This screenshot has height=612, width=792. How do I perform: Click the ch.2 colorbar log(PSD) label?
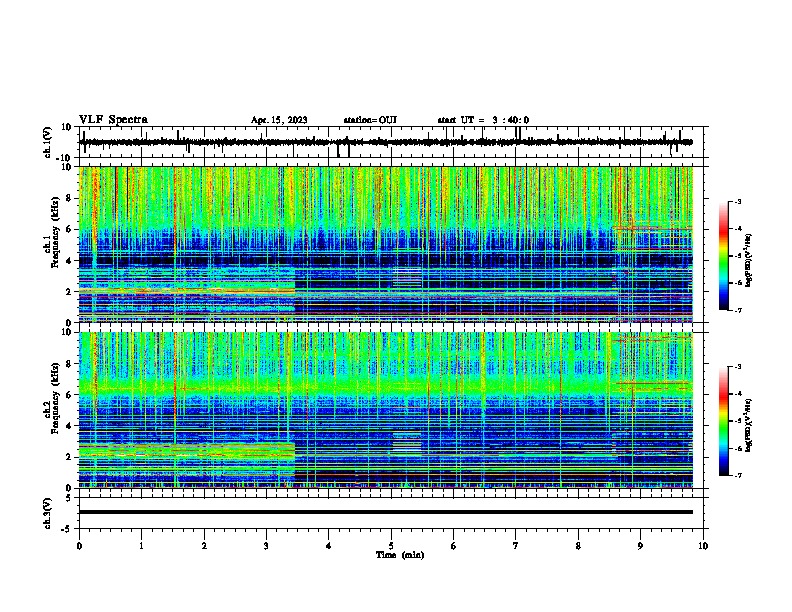(x=748, y=426)
